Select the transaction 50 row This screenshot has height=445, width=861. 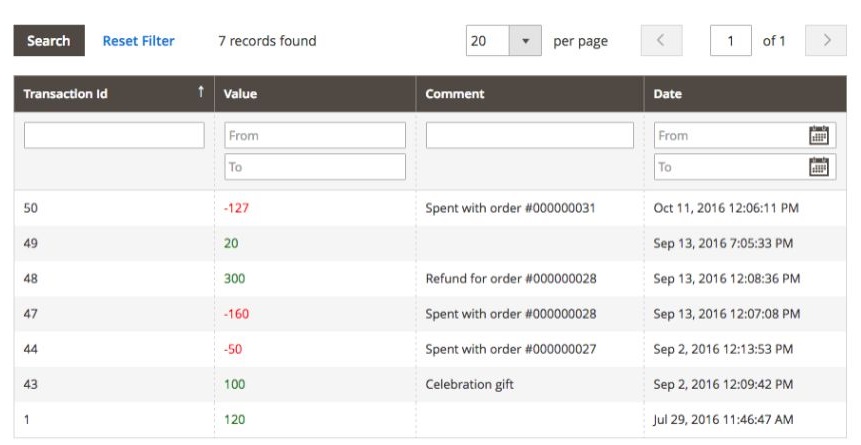click(x=430, y=208)
